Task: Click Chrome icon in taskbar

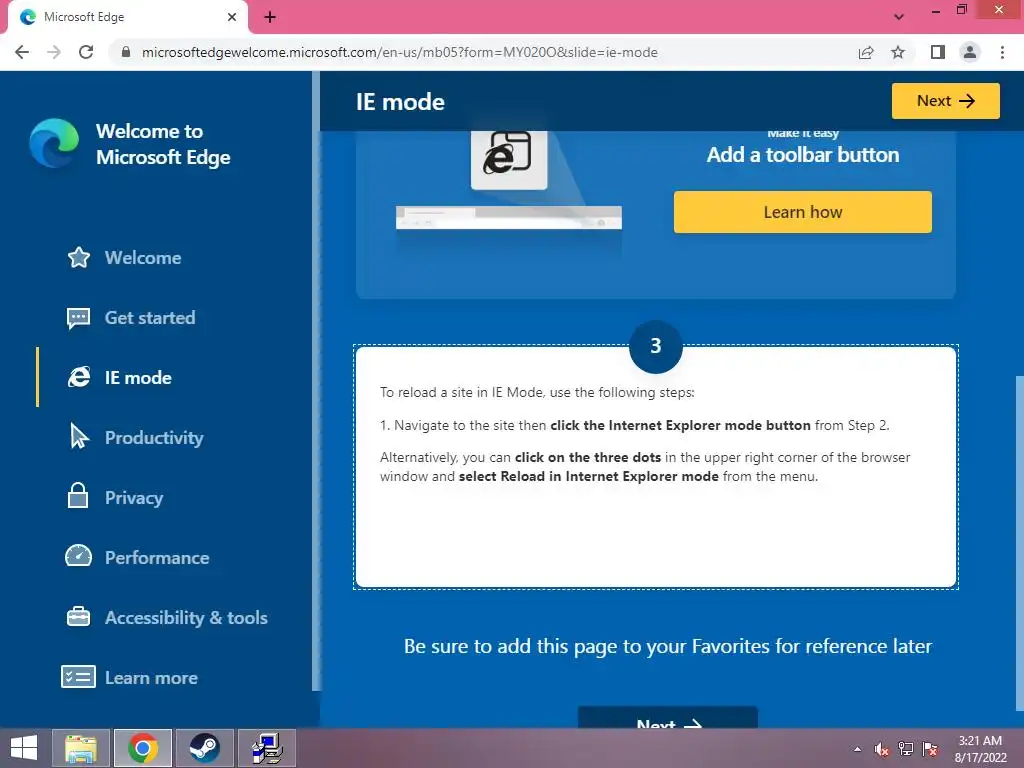Action: 143,748
